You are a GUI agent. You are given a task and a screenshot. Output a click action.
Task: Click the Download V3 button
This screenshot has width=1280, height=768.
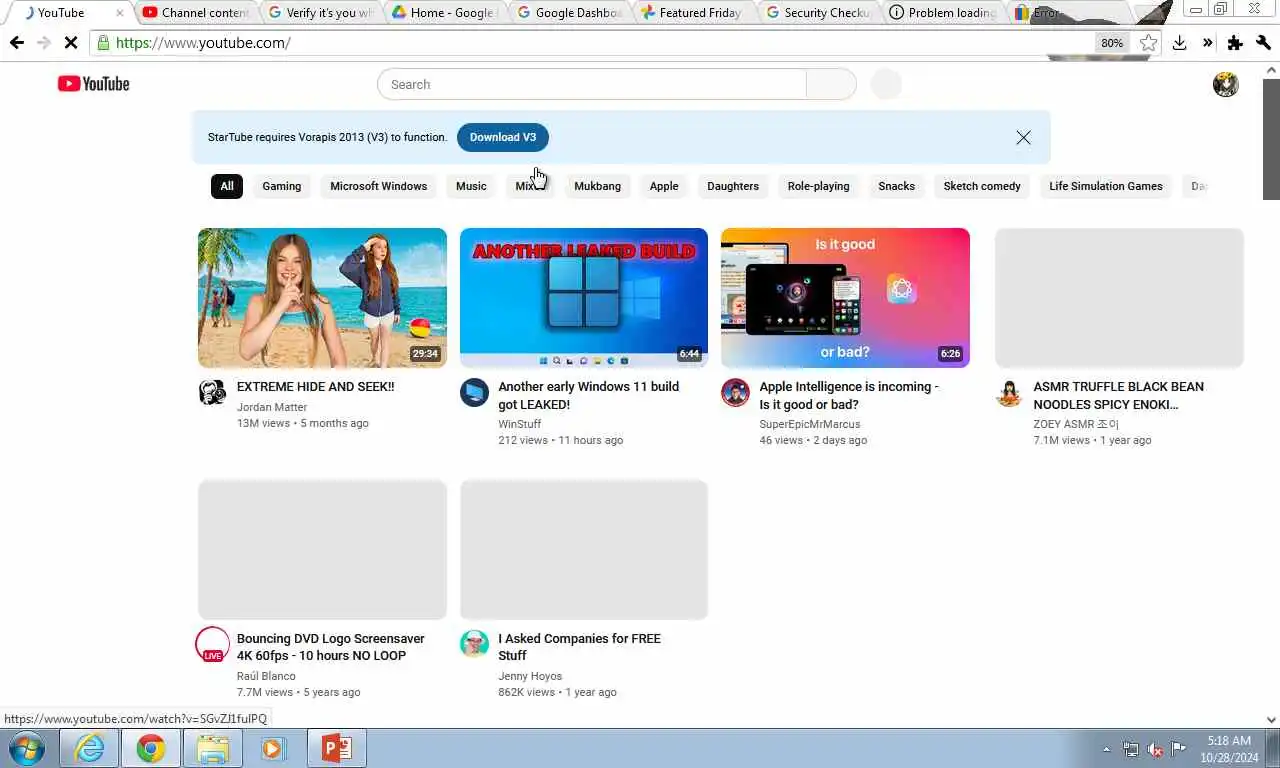coord(503,137)
